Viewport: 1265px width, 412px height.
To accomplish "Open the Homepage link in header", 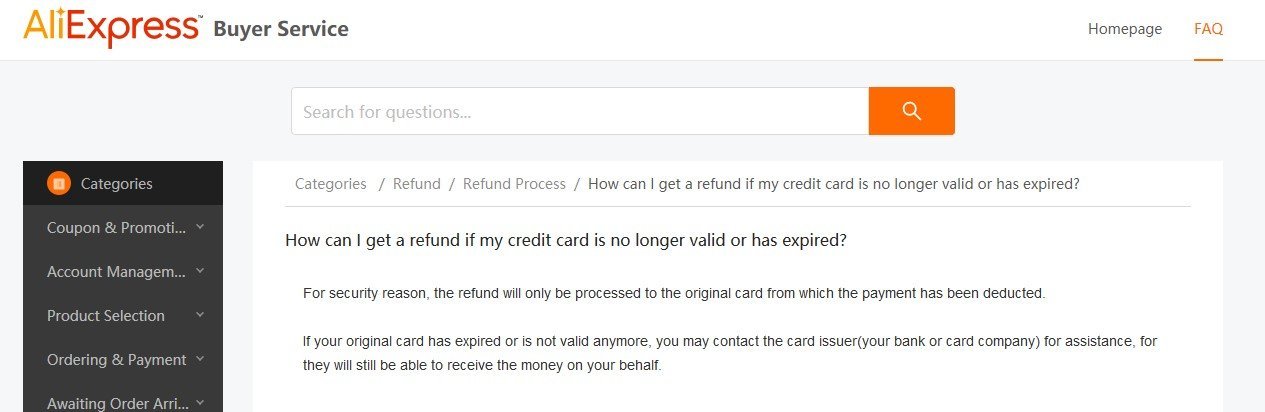I will pyautogui.click(x=1125, y=29).
